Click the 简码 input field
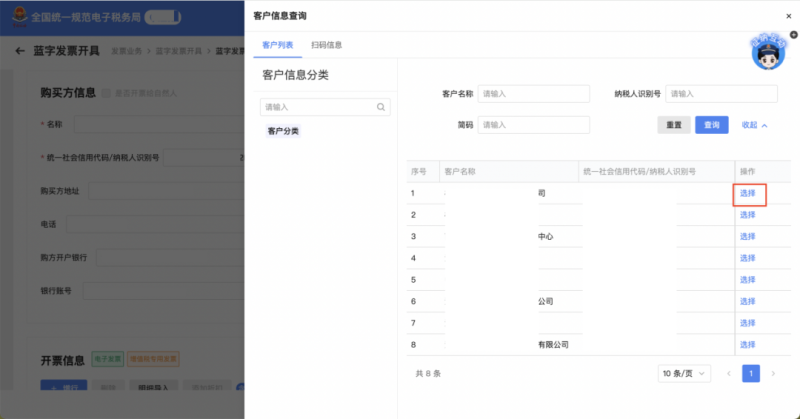The width and height of the screenshot is (800, 419). [534, 125]
